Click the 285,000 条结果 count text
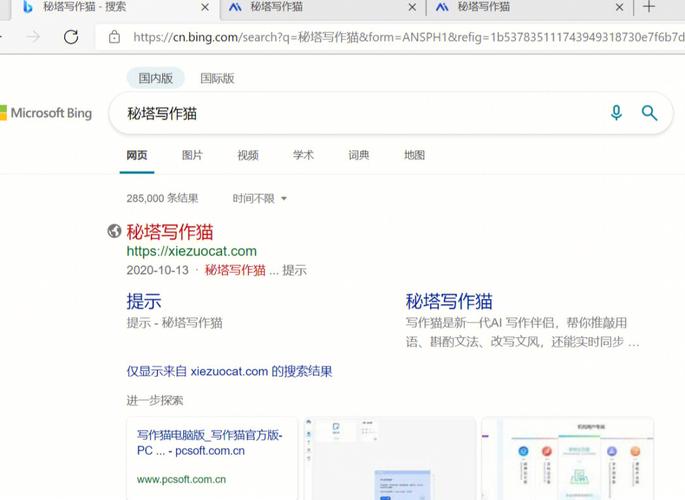685x500 pixels. 162,199
